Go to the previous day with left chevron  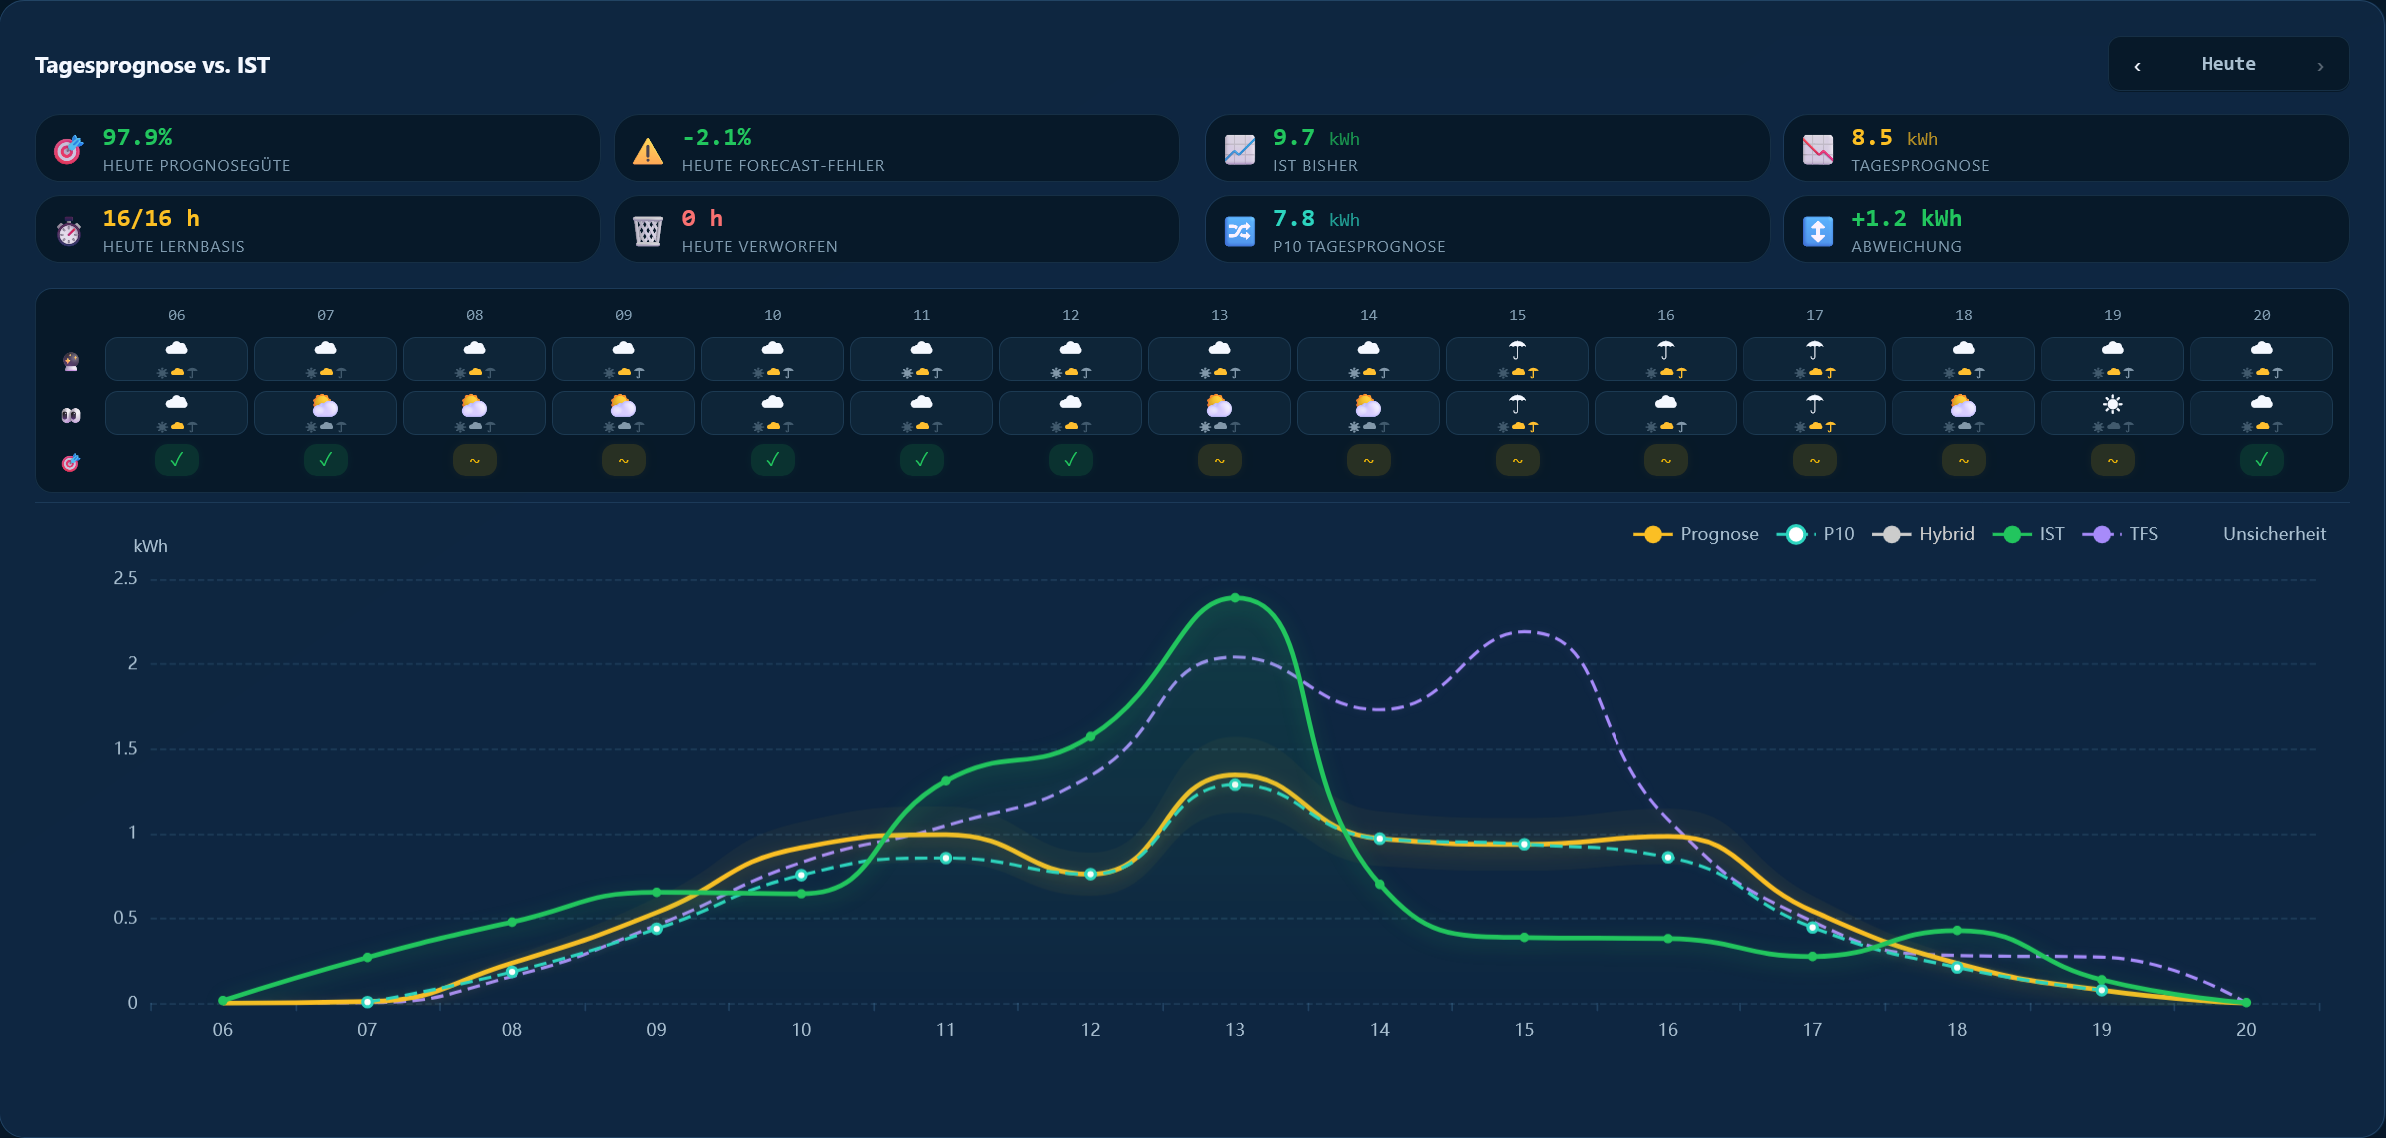point(2137,66)
